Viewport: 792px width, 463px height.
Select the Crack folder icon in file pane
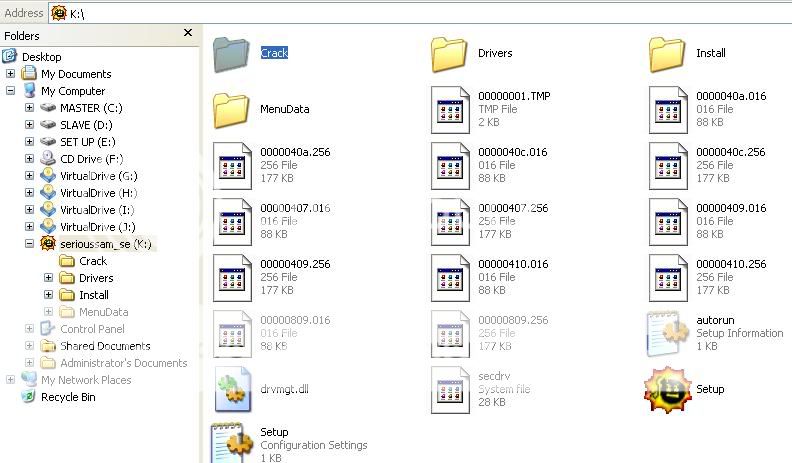pos(231,55)
